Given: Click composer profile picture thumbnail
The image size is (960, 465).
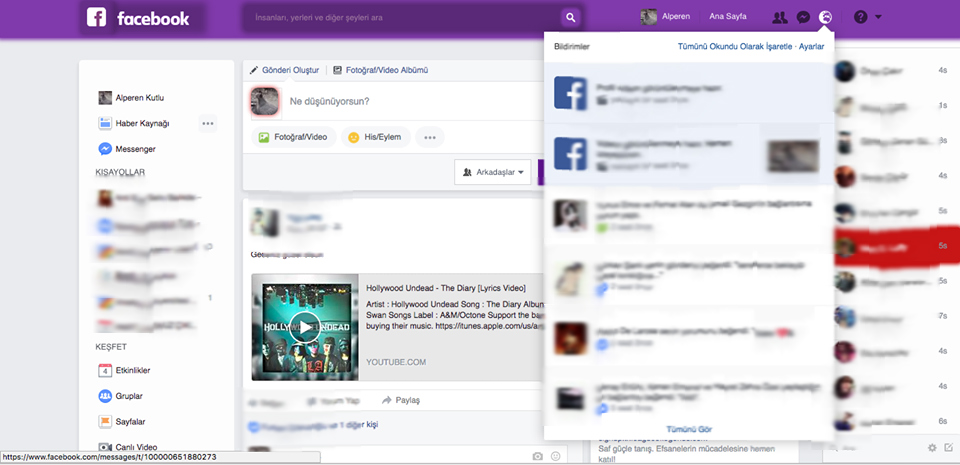Looking at the screenshot, I should (x=265, y=101).
